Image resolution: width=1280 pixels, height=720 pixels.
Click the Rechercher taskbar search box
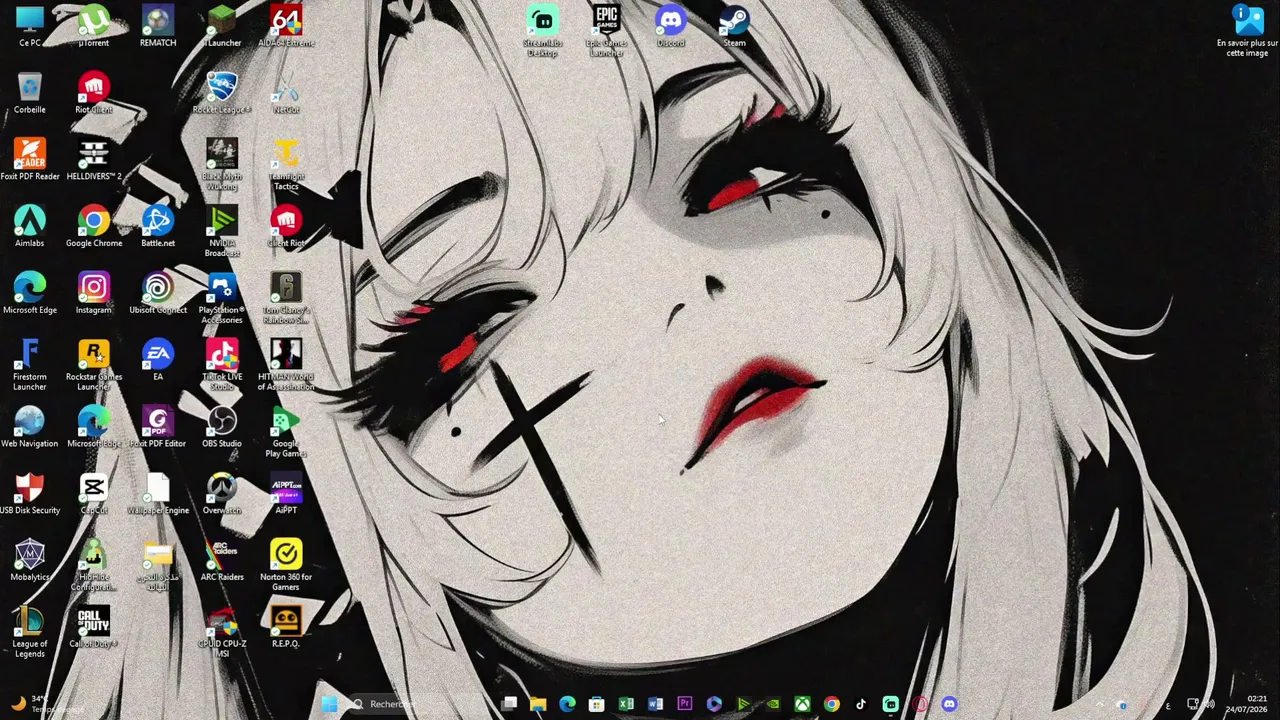pos(420,704)
